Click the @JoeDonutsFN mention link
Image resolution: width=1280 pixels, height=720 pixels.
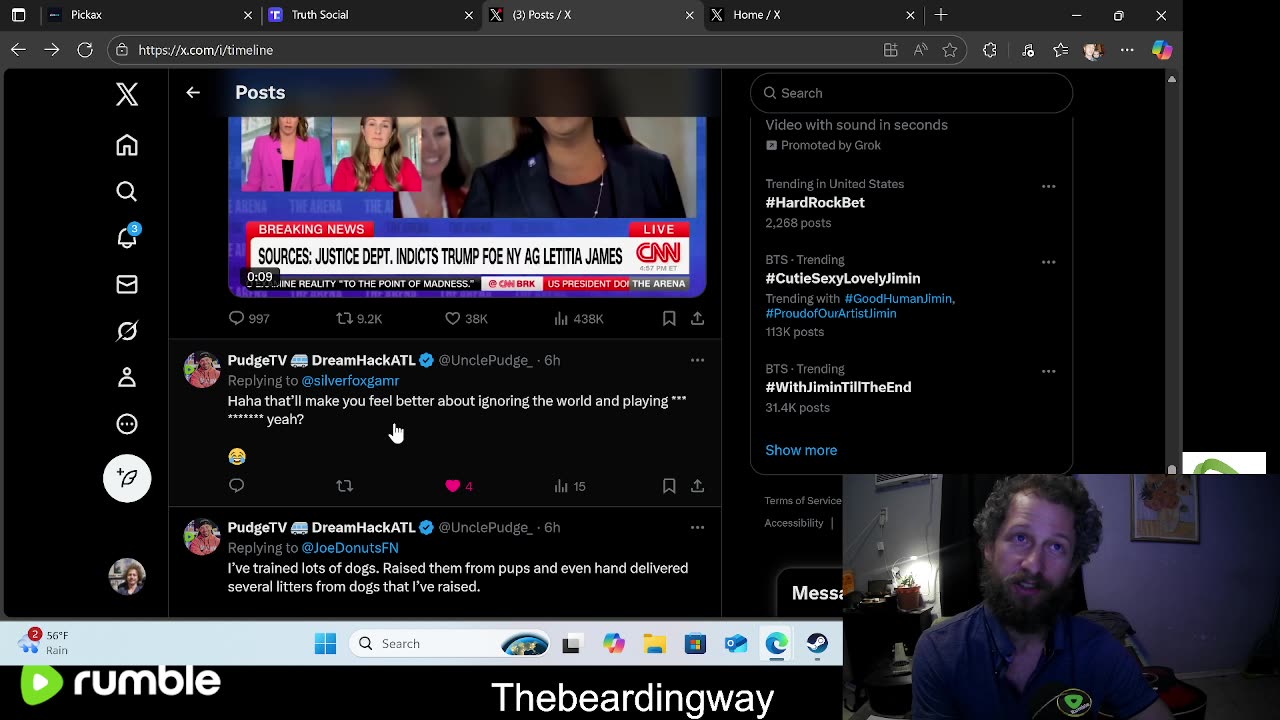(350, 547)
